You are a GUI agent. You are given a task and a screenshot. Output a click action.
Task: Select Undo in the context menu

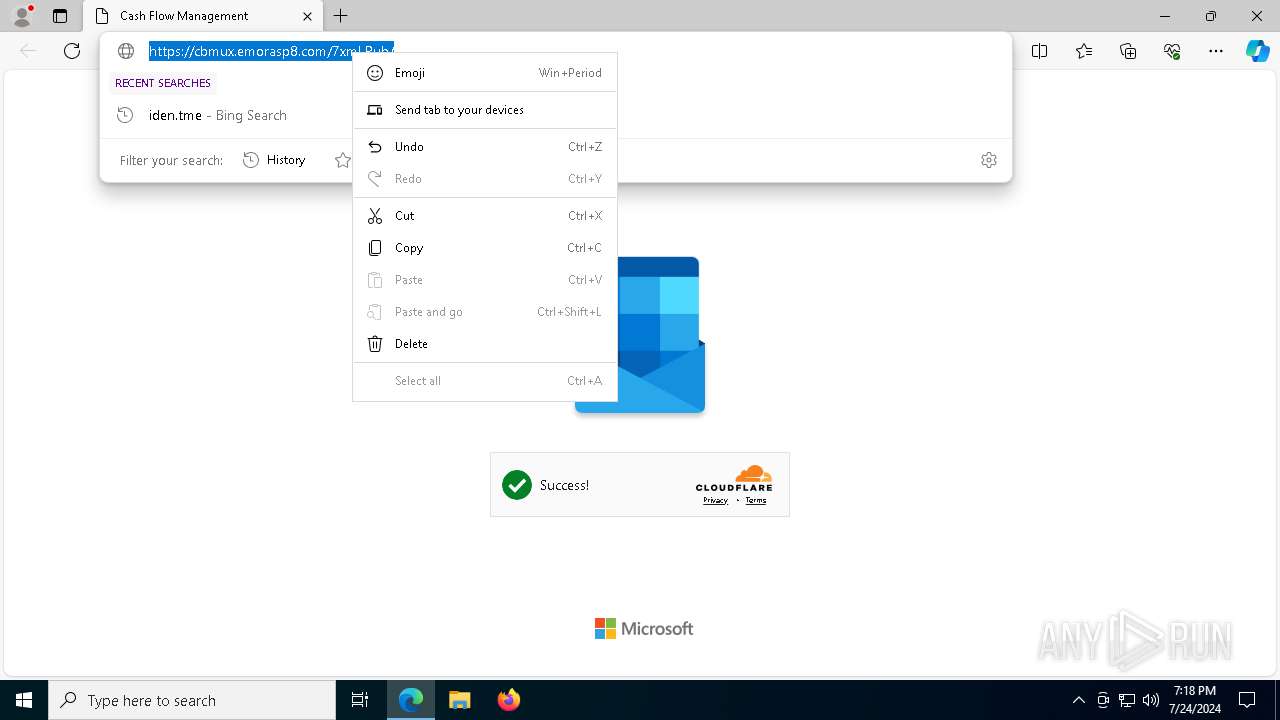point(485,147)
